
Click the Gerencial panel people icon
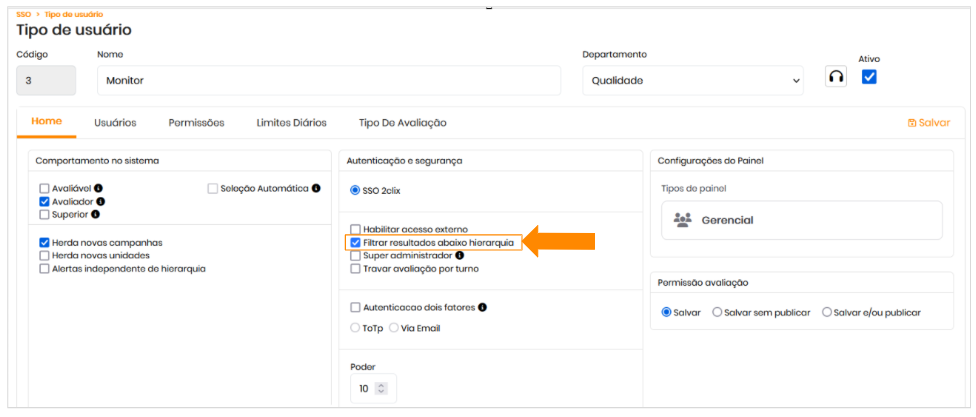[683, 220]
